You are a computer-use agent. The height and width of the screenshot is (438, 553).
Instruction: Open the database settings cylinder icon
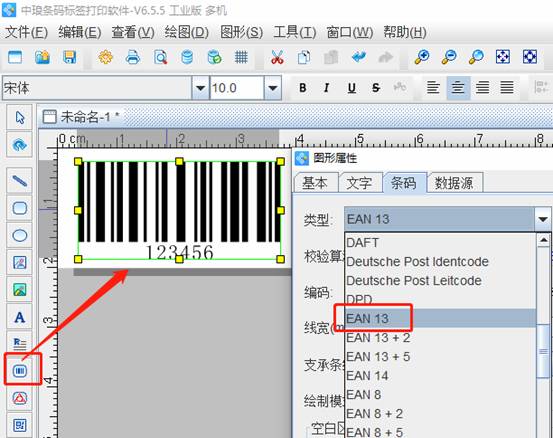(x=187, y=57)
